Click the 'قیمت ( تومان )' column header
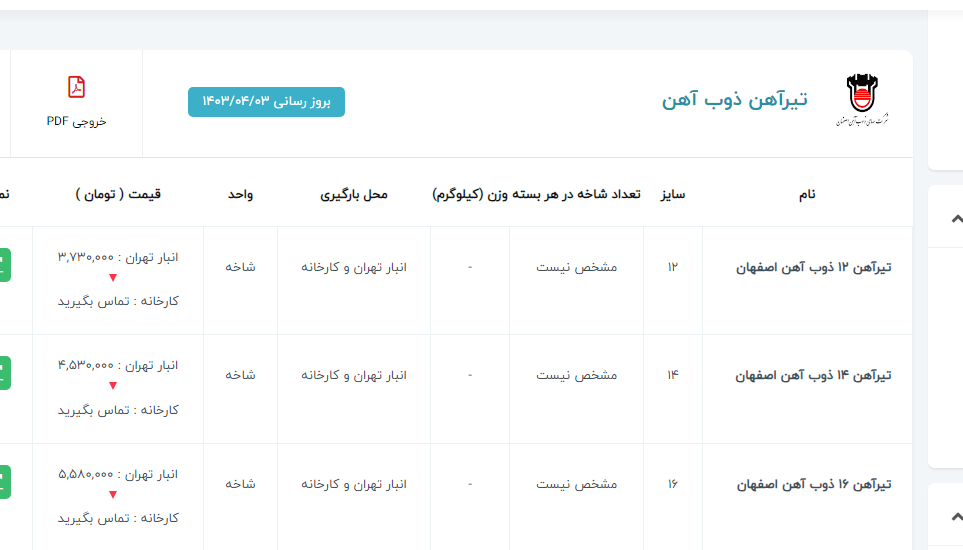This screenshot has height=550, width=963. click(x=118, y=194)
